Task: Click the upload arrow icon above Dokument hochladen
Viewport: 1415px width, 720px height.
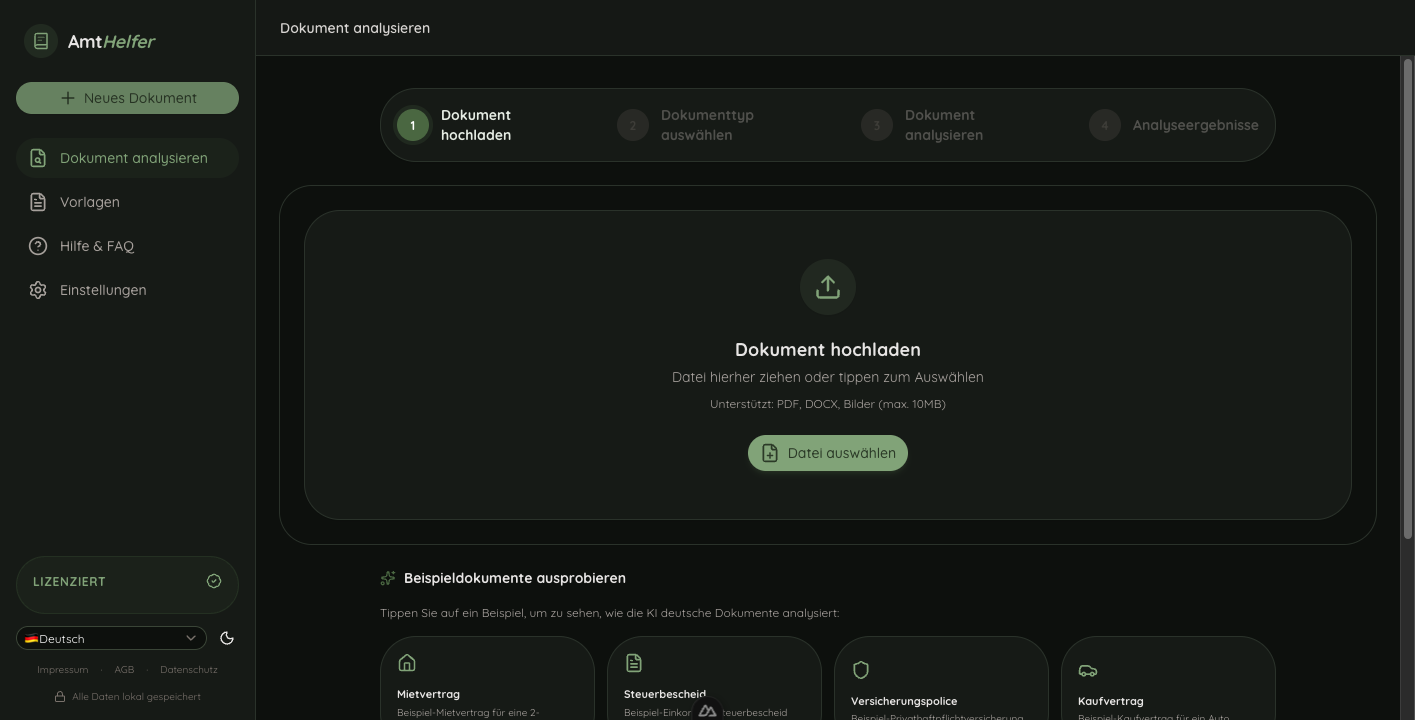Action: [827, 287]
